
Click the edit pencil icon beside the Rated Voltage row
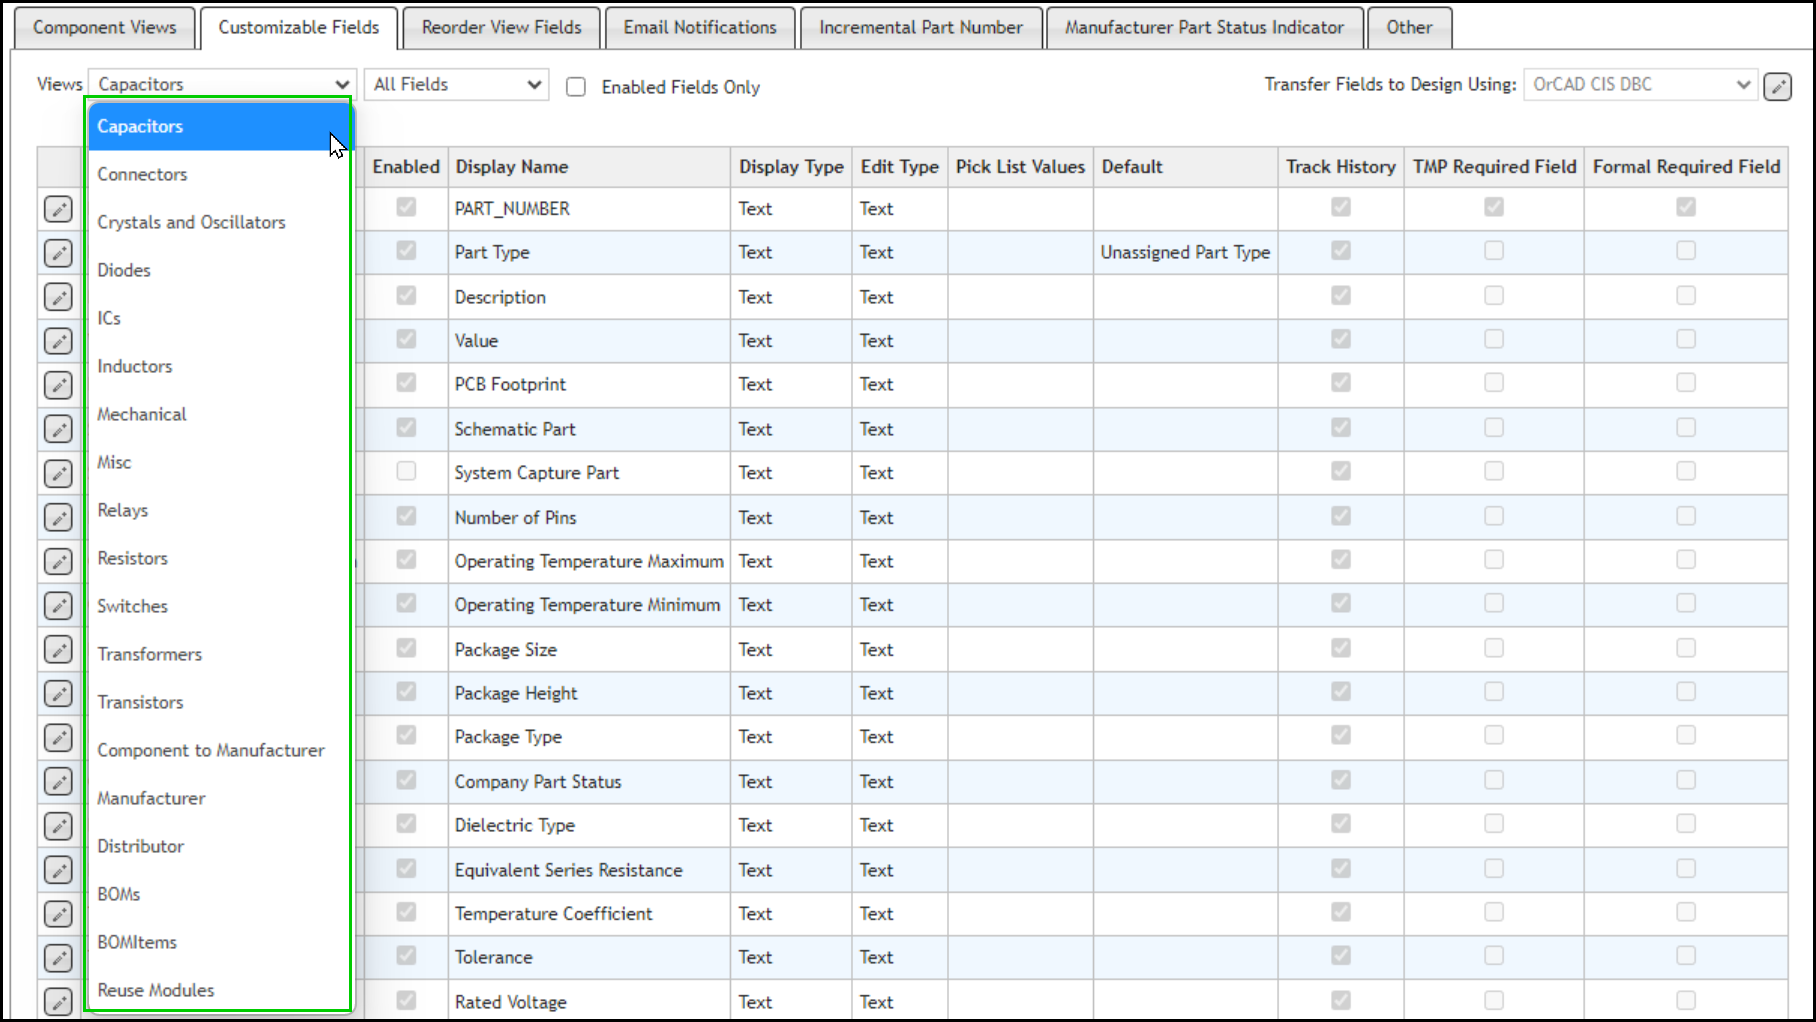tap(59, 1001)
